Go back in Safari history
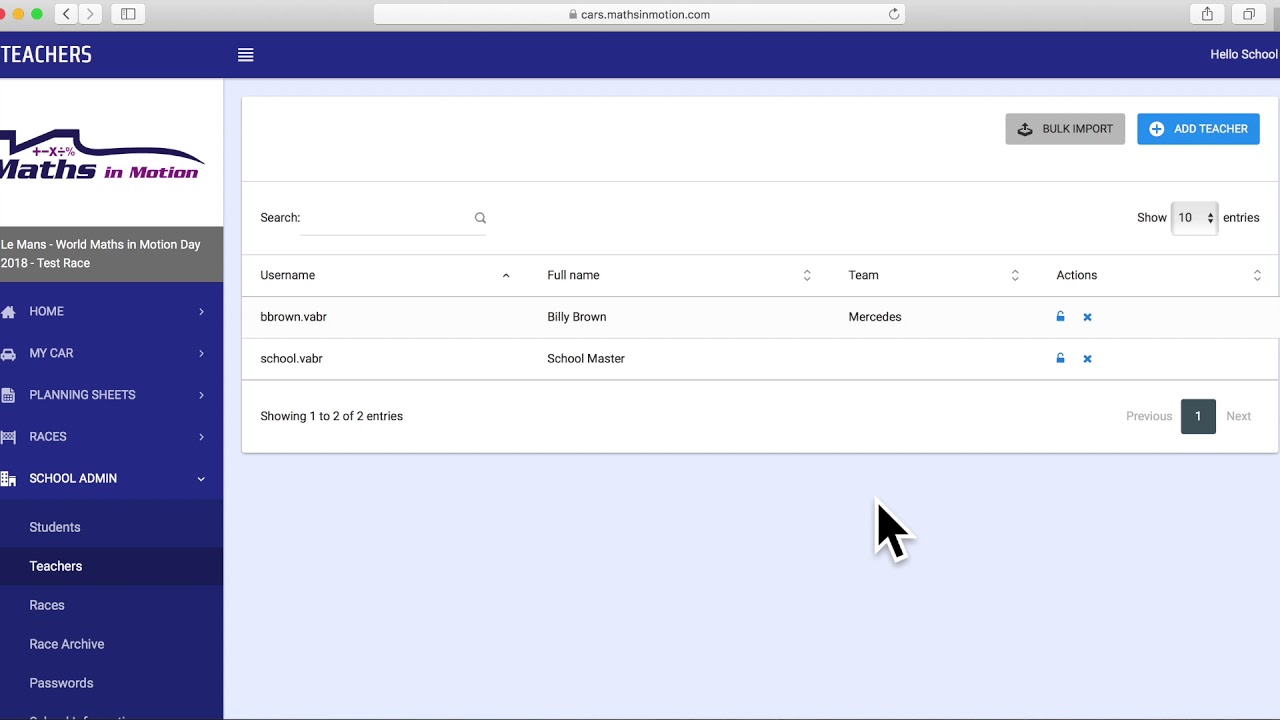This screenshot has width=1280, height=720. 66,14
